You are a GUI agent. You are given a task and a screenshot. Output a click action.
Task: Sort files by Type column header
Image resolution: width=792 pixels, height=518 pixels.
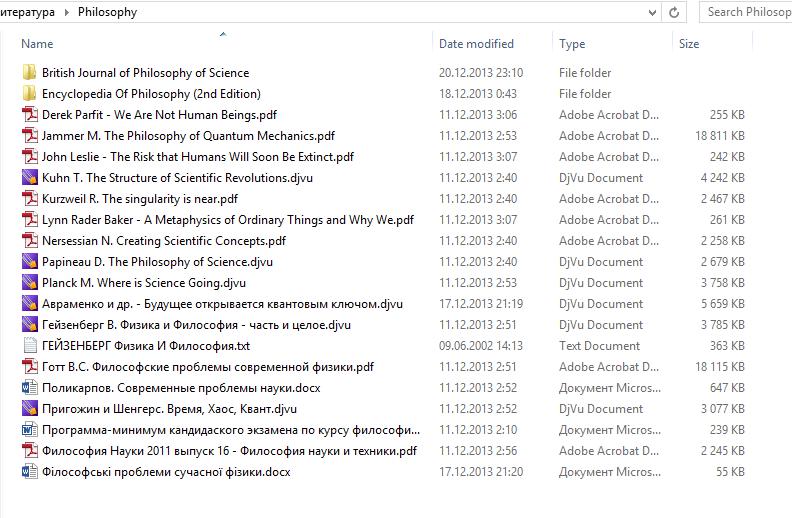(x=572, y=44)
